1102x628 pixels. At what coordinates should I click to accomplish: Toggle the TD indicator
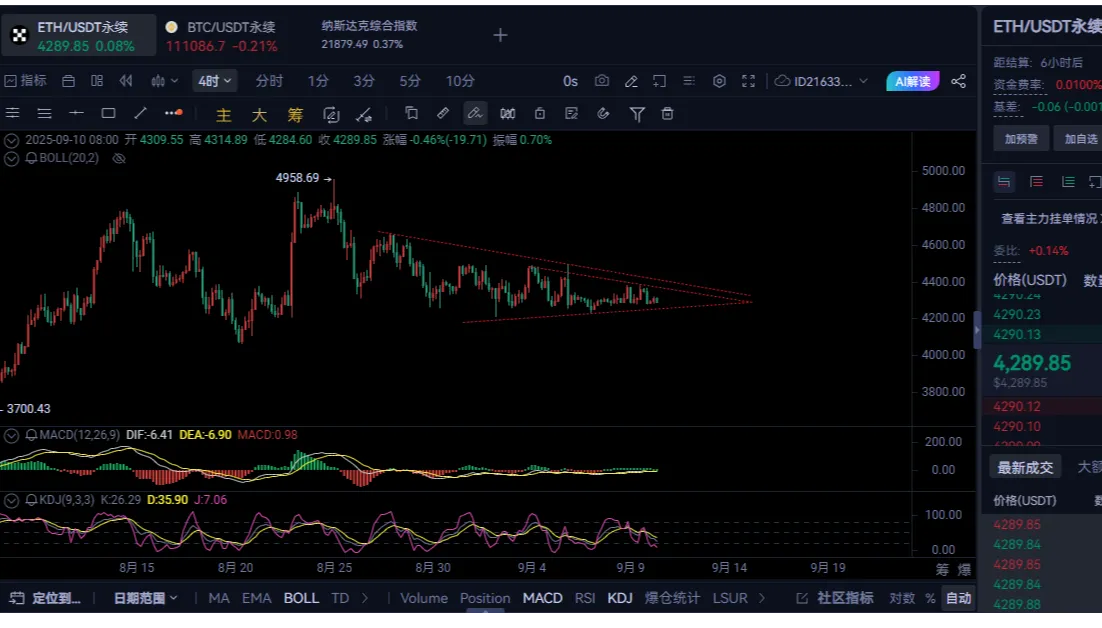pos(340,598)
